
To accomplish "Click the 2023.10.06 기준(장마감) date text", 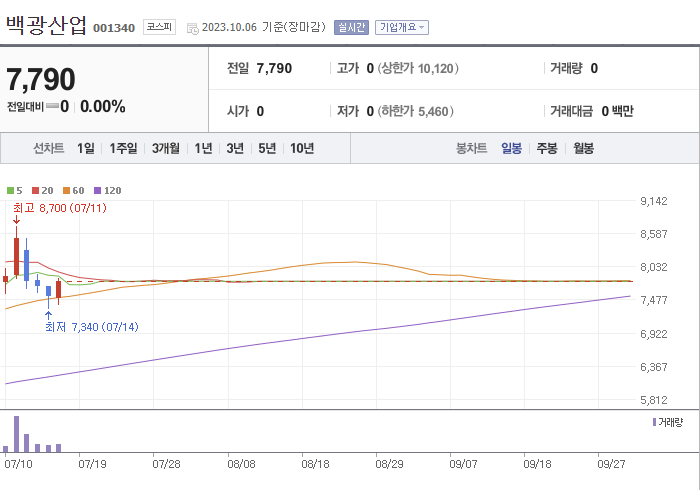I will pyautogui.click(x=264, y=27).
